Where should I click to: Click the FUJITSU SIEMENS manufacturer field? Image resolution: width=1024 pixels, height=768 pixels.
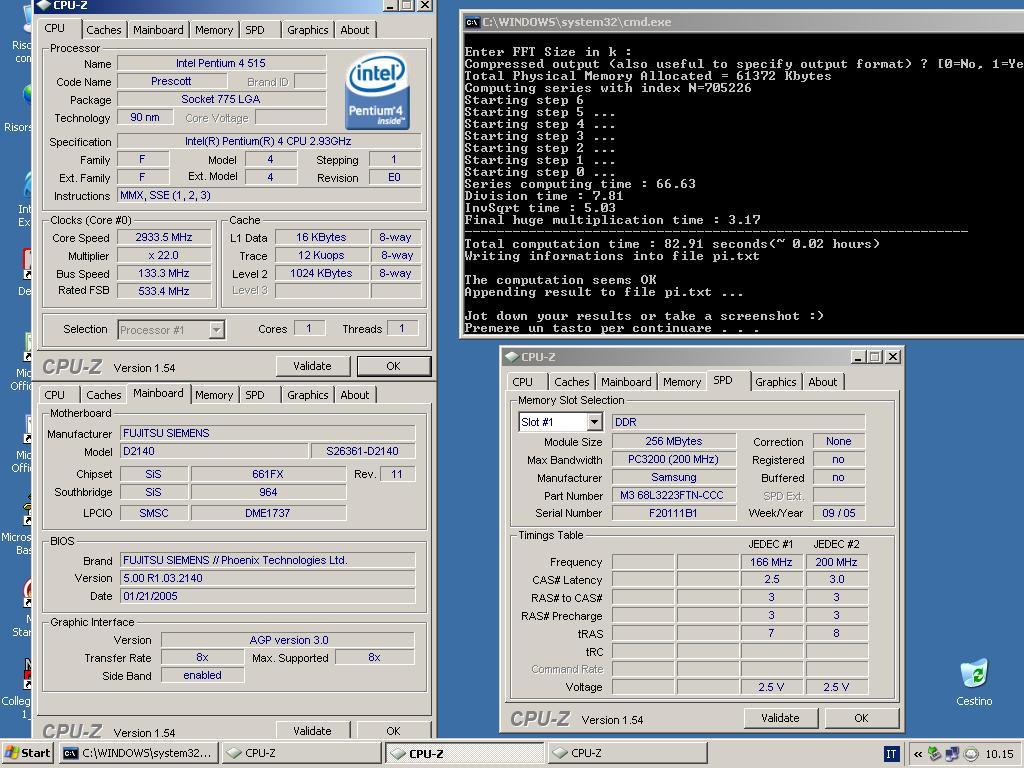pos(268,433)
